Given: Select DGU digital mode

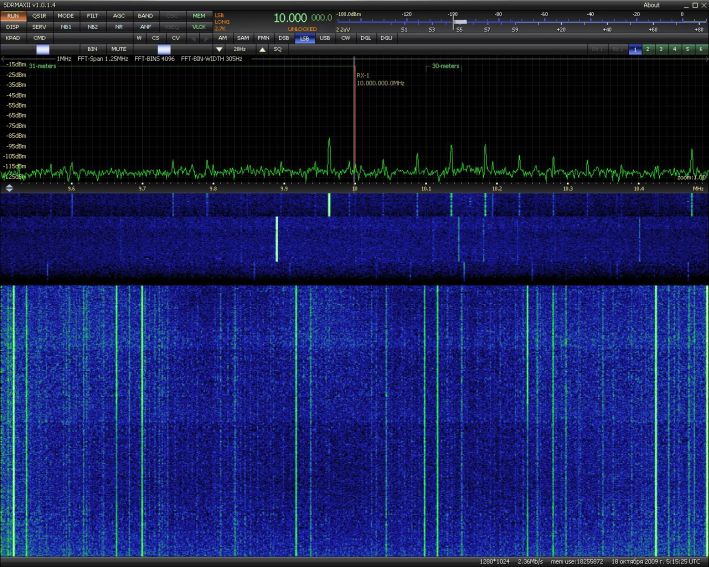Looking at the screenshot, I should point(387,38).
